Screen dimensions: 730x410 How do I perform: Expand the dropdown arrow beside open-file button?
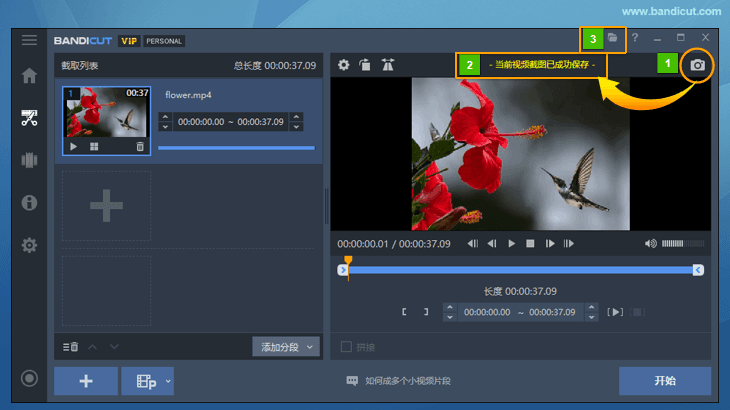168,381
